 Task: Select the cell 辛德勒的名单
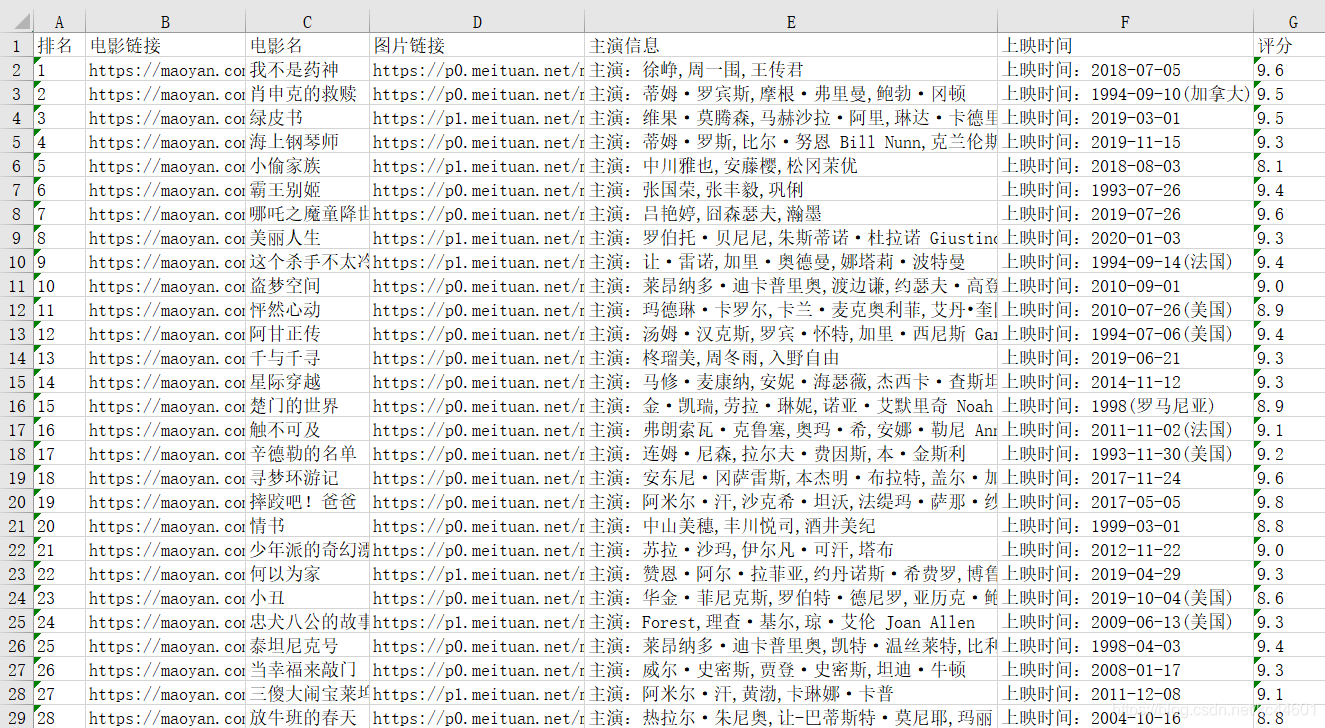pyautogui.click(x=307, y=454)
